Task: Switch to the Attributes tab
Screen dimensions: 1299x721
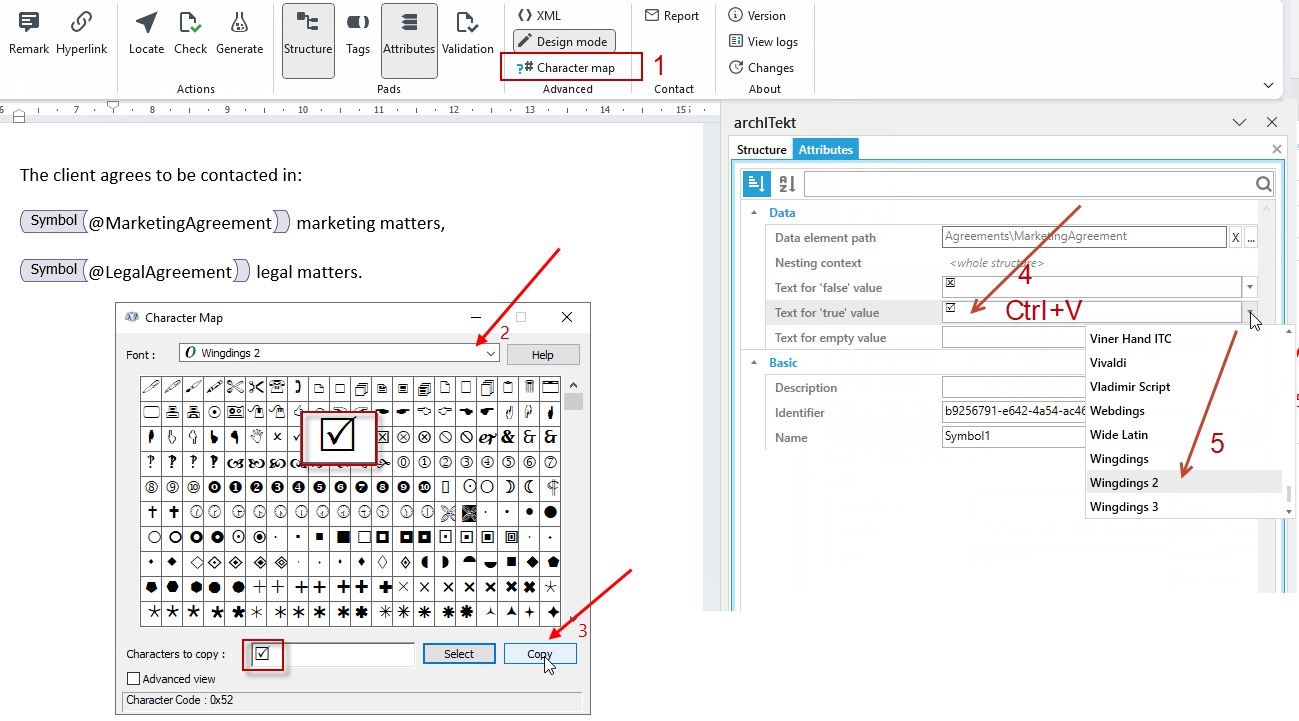Action: [x=826, y=150]
